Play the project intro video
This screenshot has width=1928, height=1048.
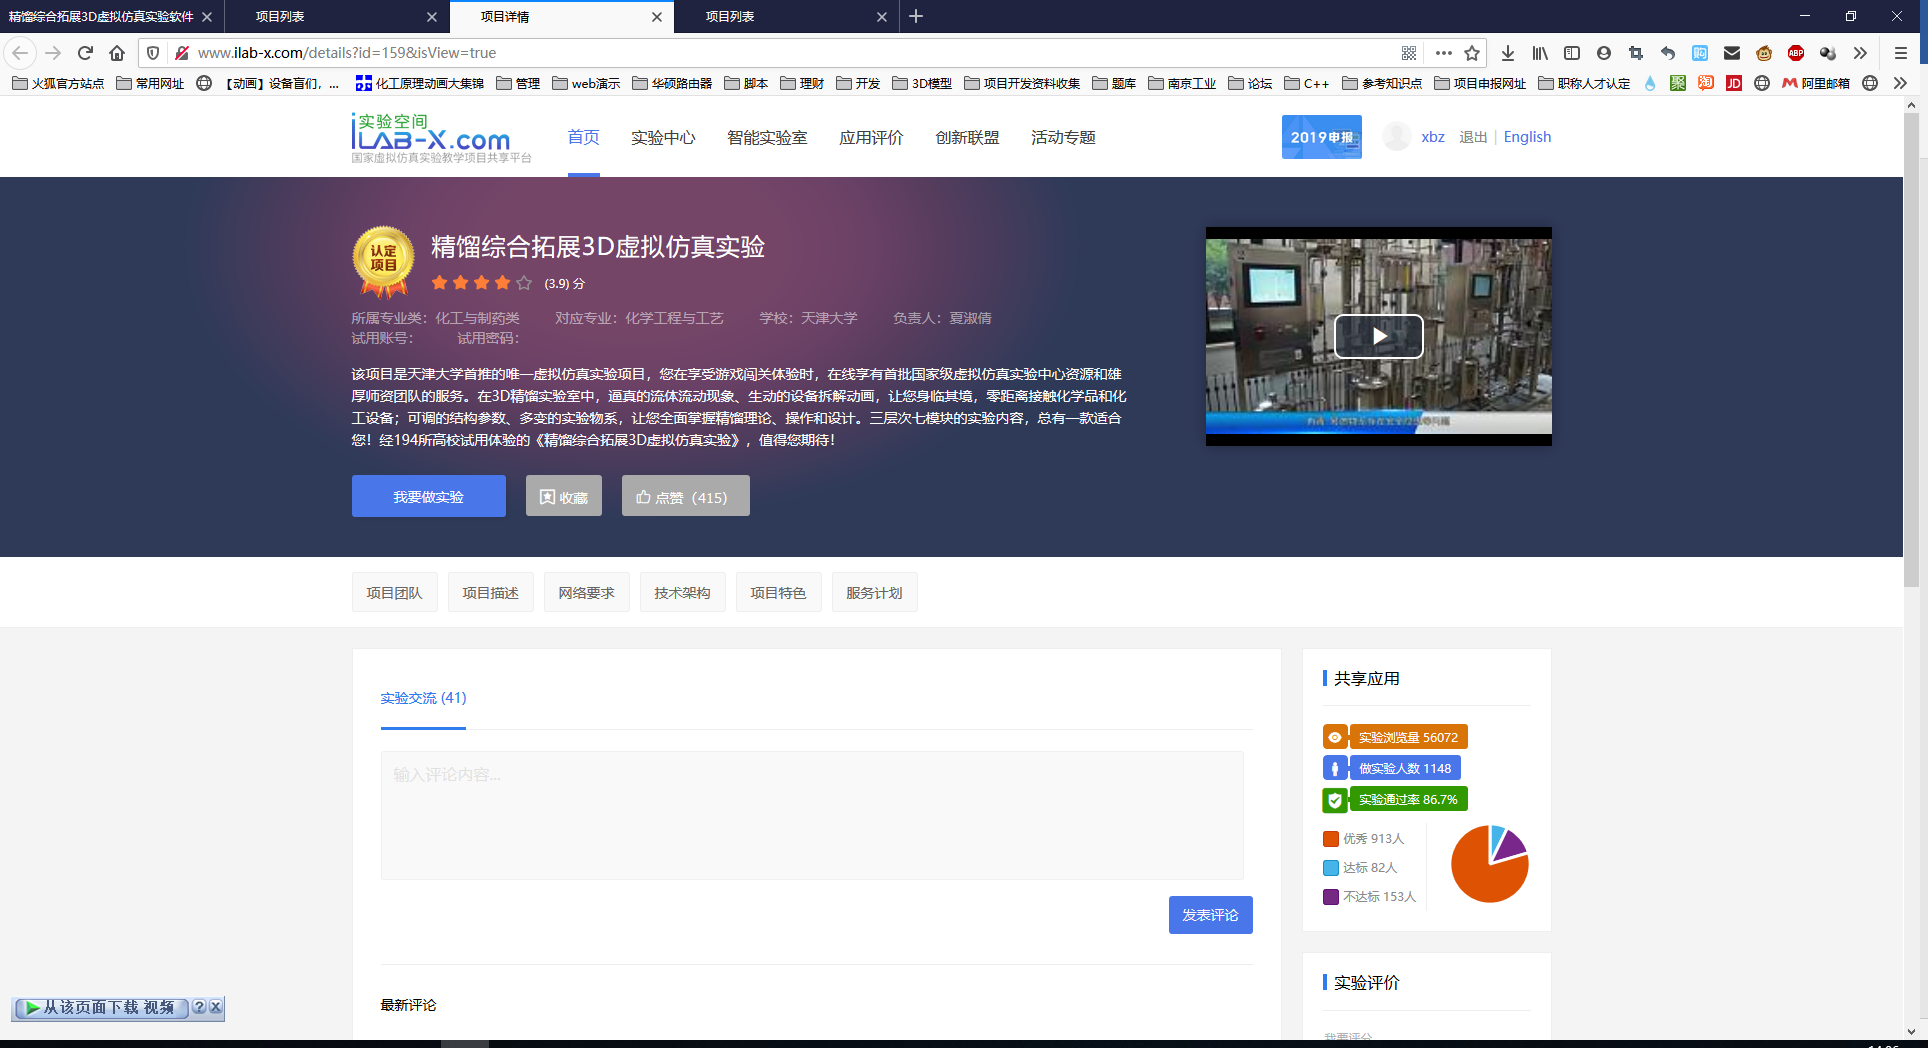(1378, 336)
